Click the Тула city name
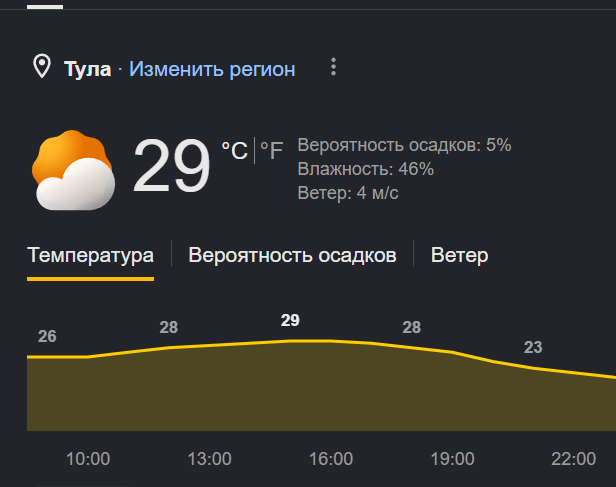Image resolution: width=616 pixels, height=487 pixels. pos(88,69)
